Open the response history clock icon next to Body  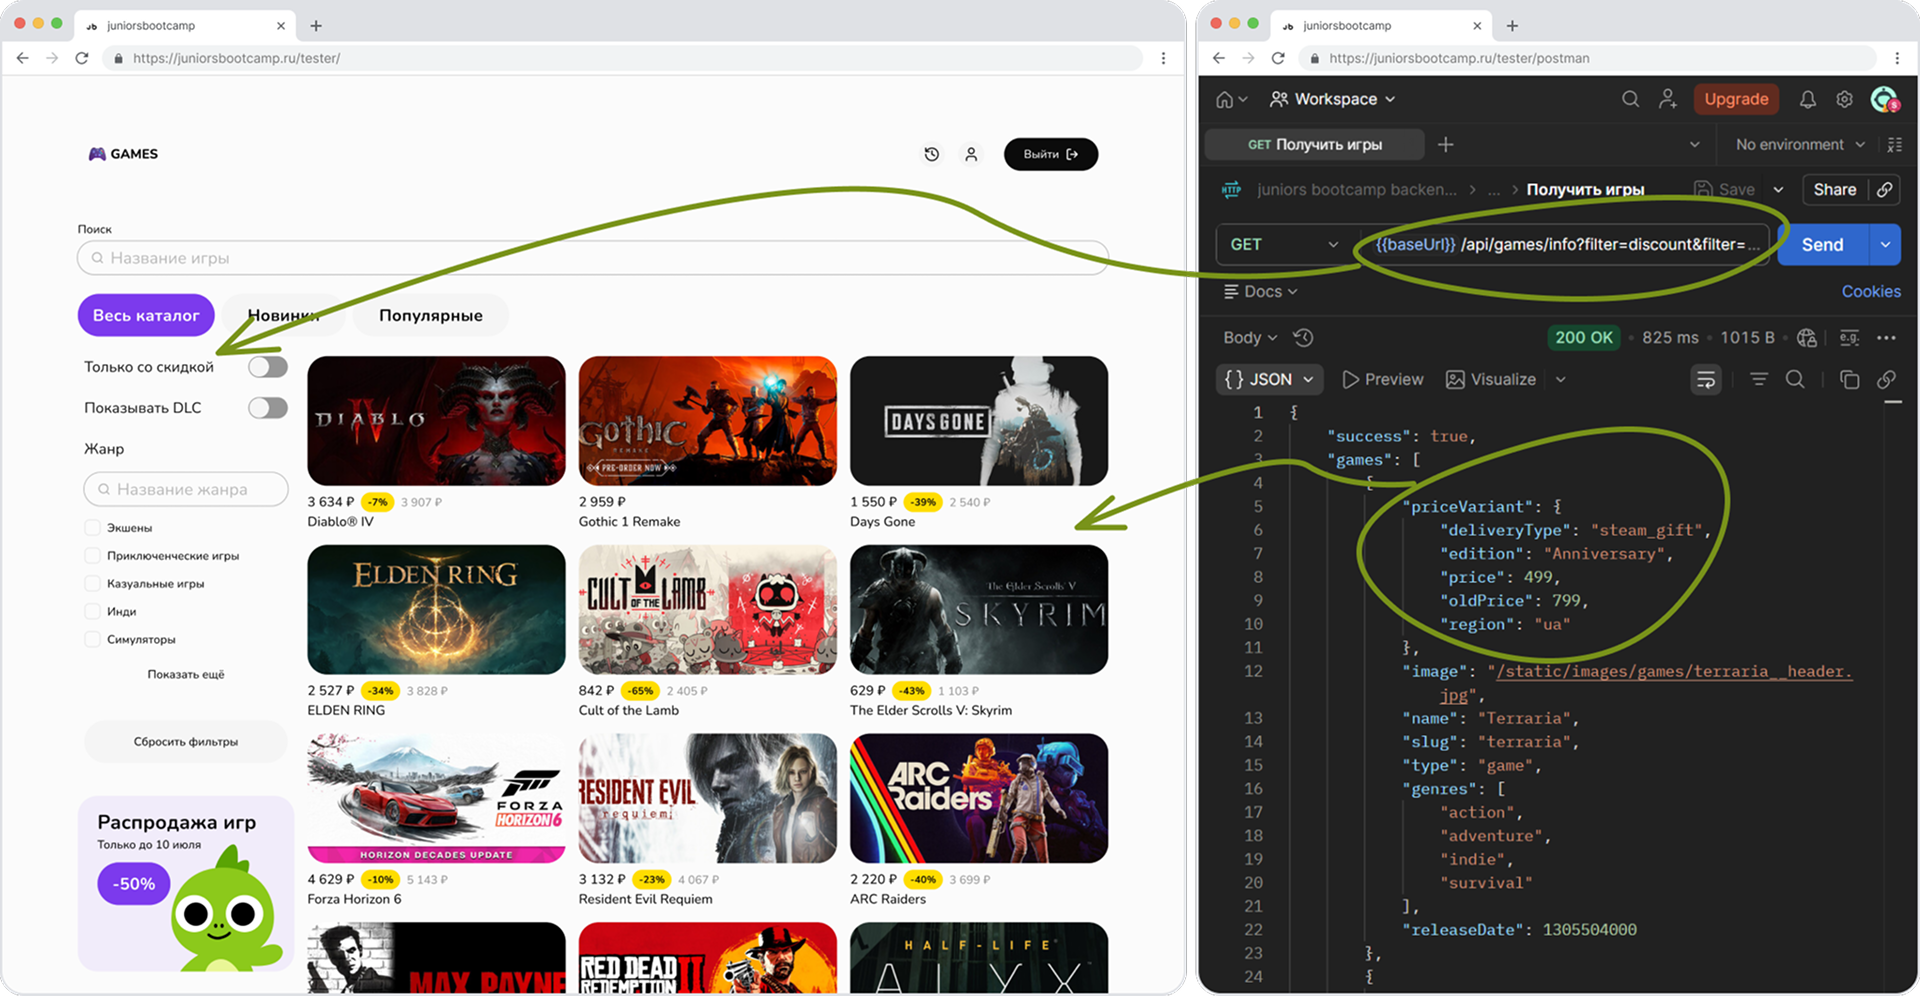click(1304, 337)
